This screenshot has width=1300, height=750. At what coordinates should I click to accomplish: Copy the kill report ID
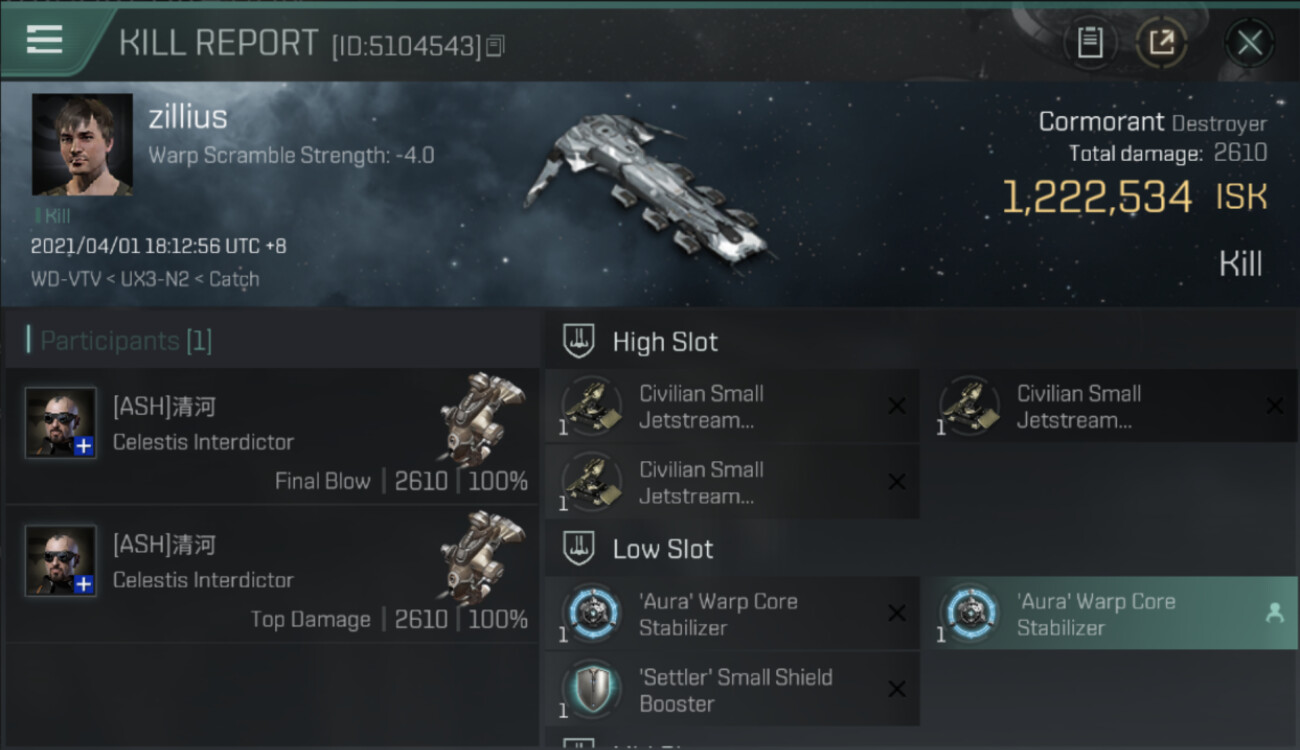[496, 45]
